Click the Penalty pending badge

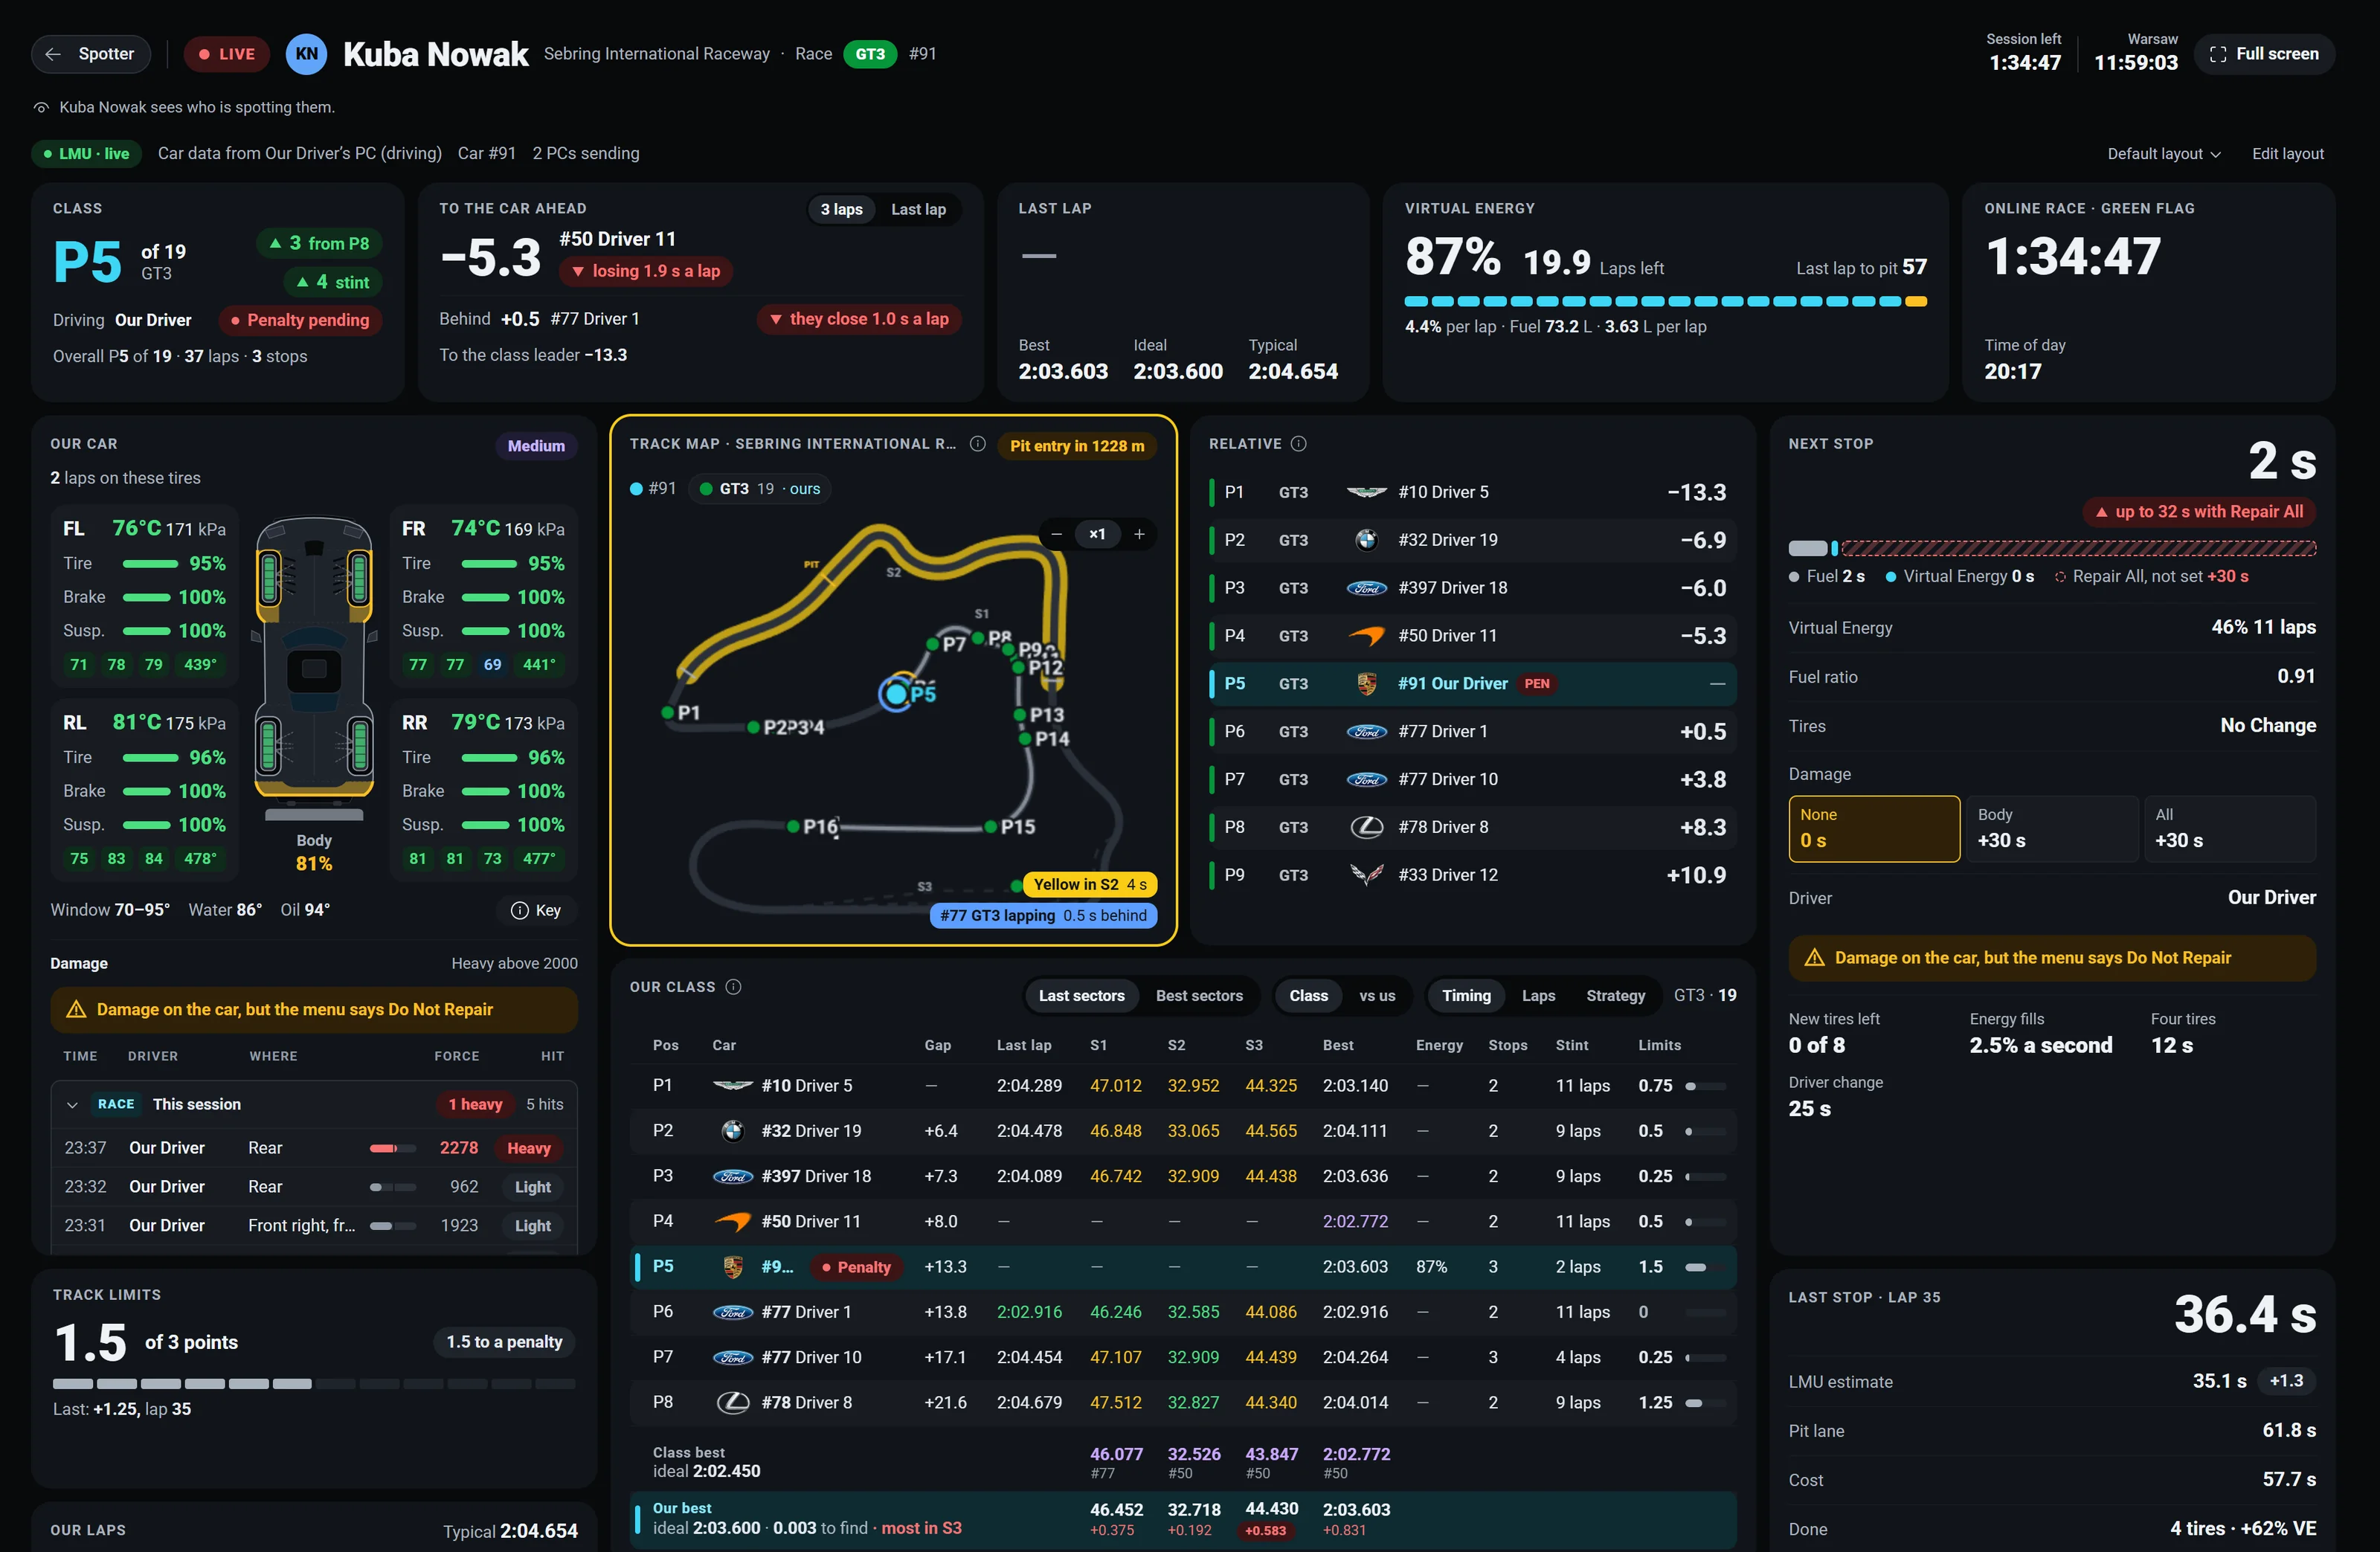pyautogui.click(x=300, y=320)
